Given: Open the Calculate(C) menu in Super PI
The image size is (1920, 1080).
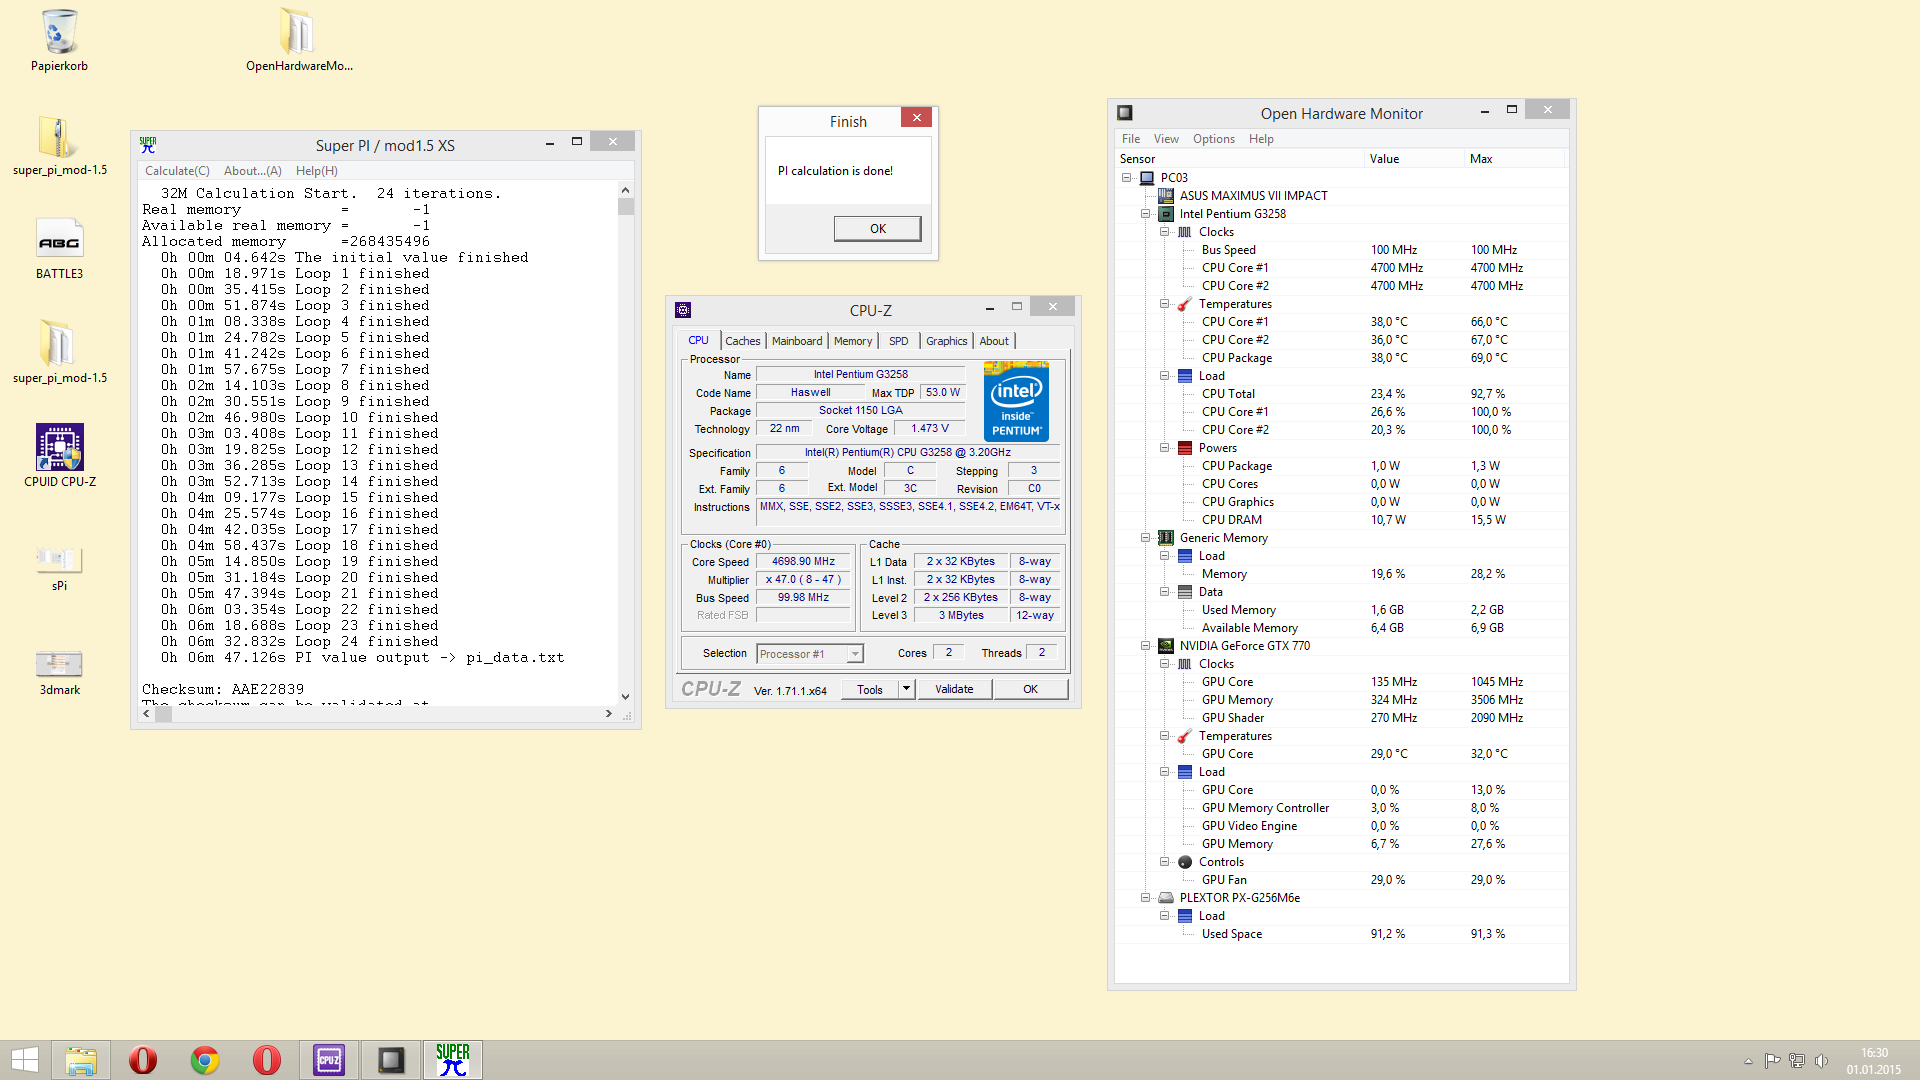Looking at the screenshot, I should tap(177, 171).
